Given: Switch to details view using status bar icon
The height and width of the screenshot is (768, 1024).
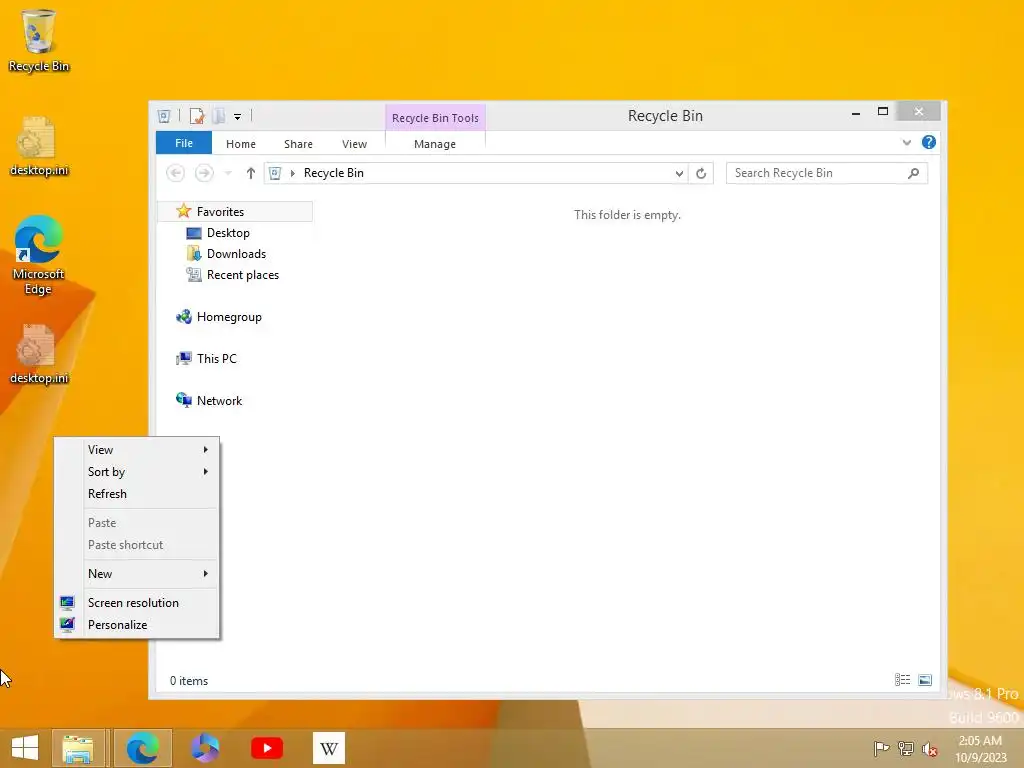Looking at the screenshot, I should [x=903, y=680].
